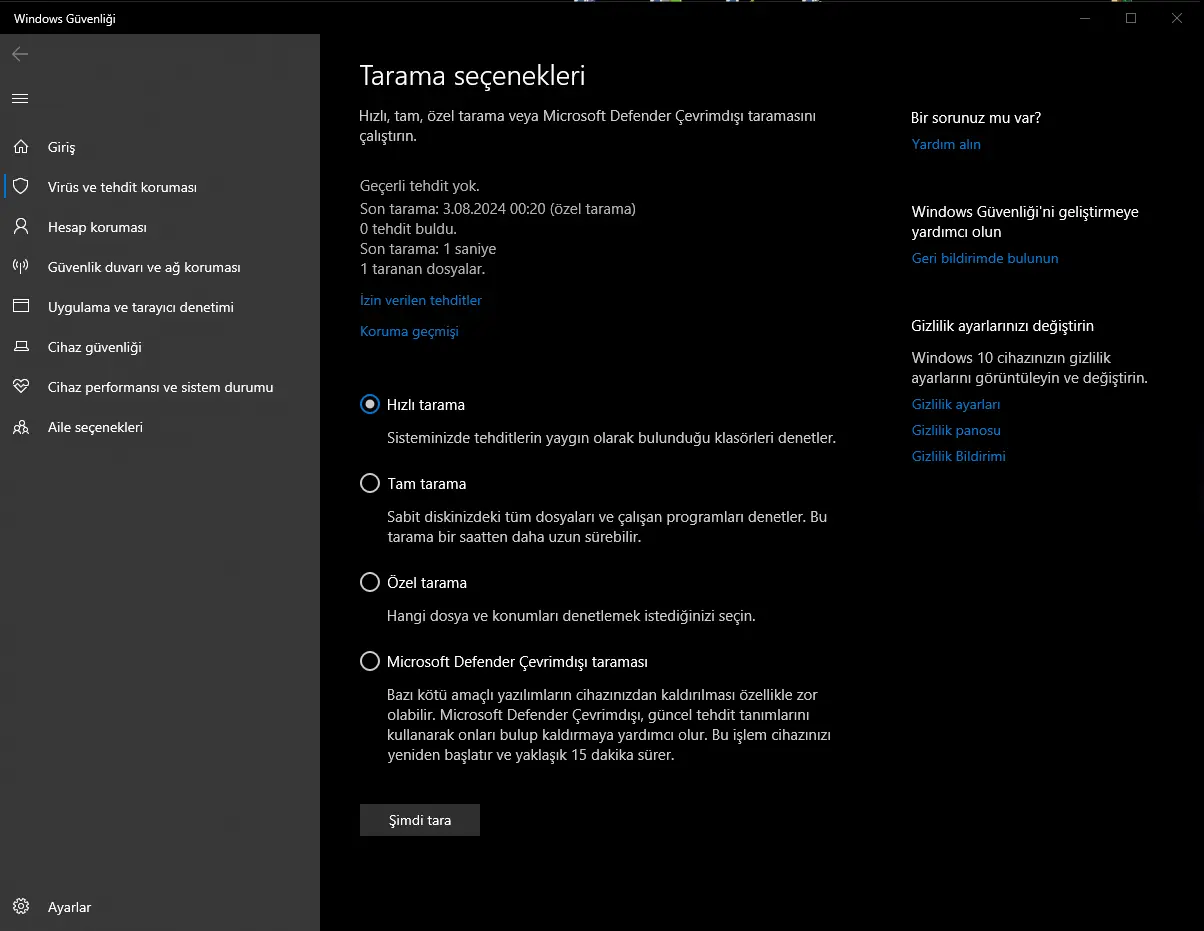This screenshot has width=1204, height=931.
Task: Expand the hamburger navigation menu
Action: 20,98
